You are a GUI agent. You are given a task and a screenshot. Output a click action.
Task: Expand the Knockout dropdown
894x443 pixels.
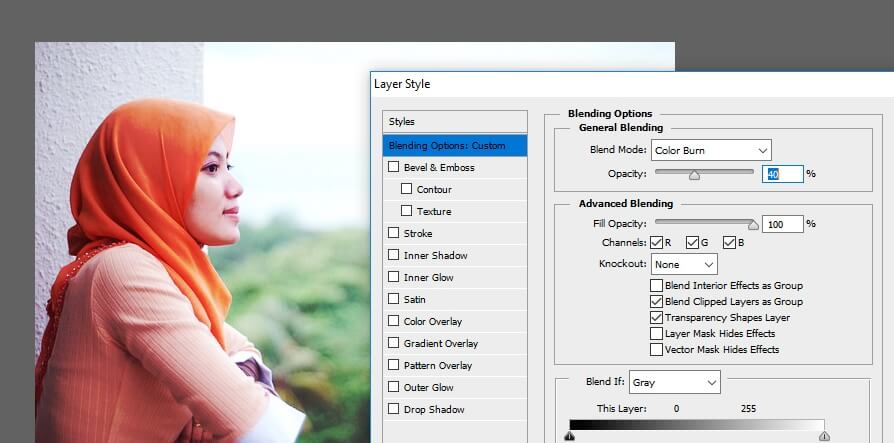(684, 265)
